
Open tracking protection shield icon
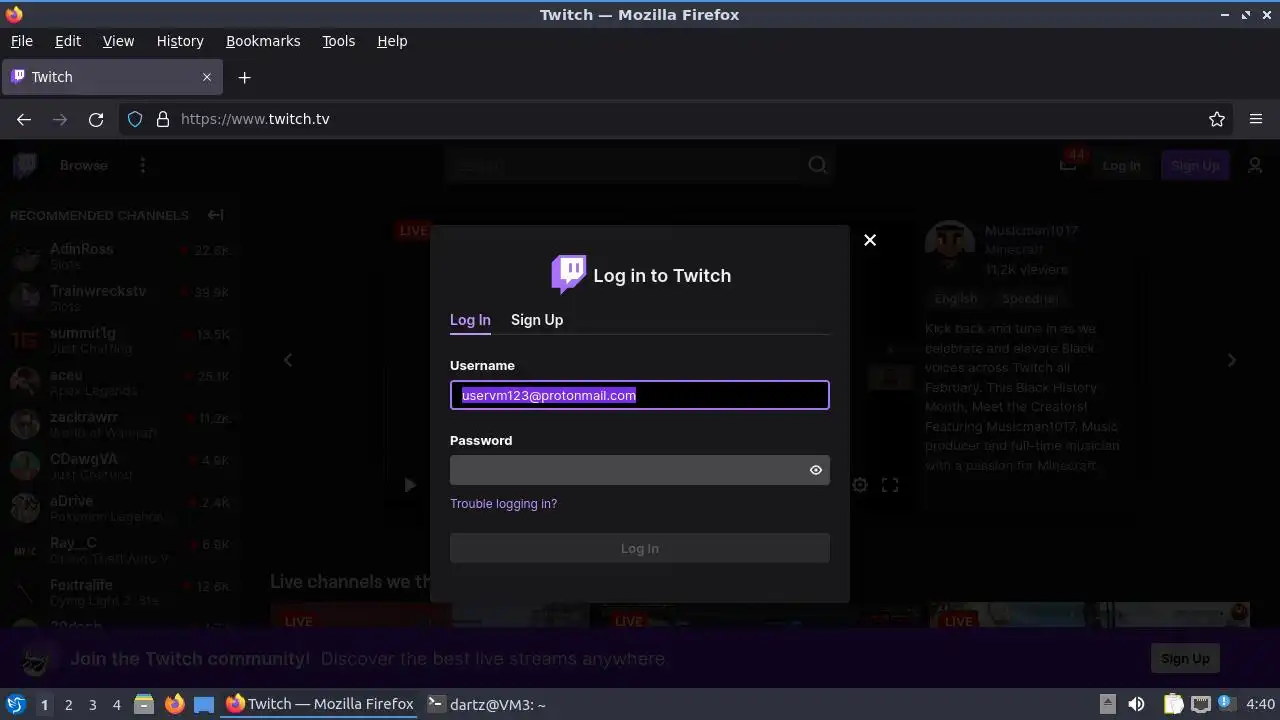coord(135,119)
